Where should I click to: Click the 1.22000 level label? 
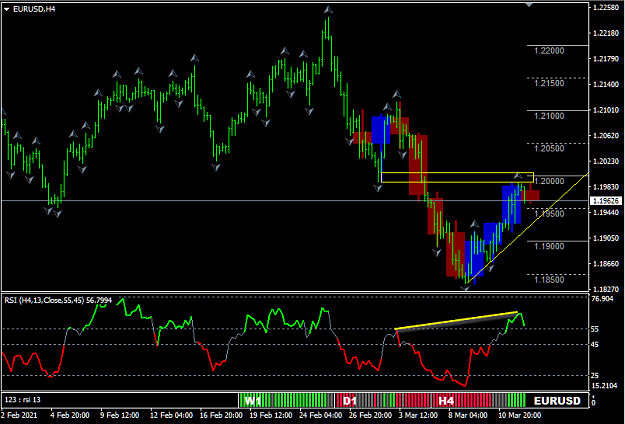[549, 51]
